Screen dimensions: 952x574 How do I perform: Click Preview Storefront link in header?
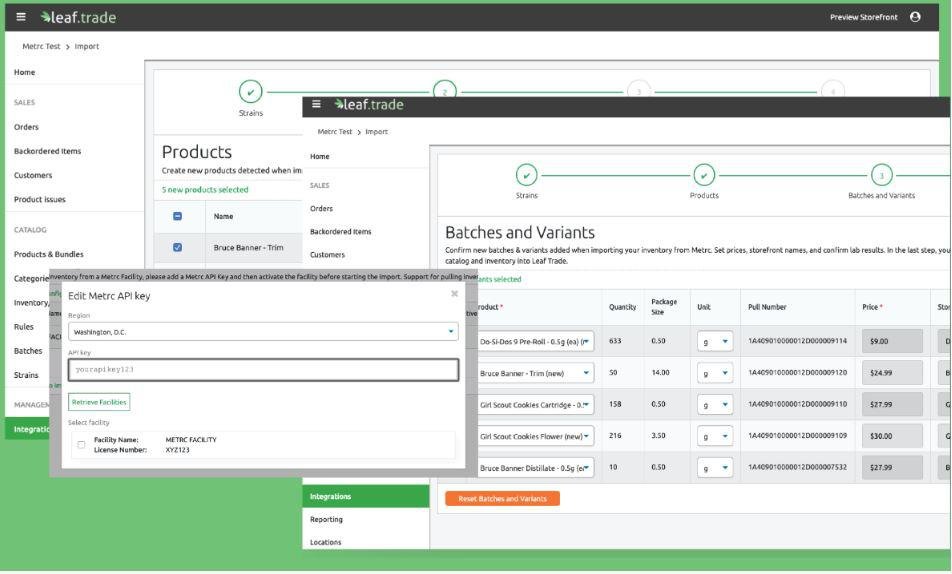863,17
